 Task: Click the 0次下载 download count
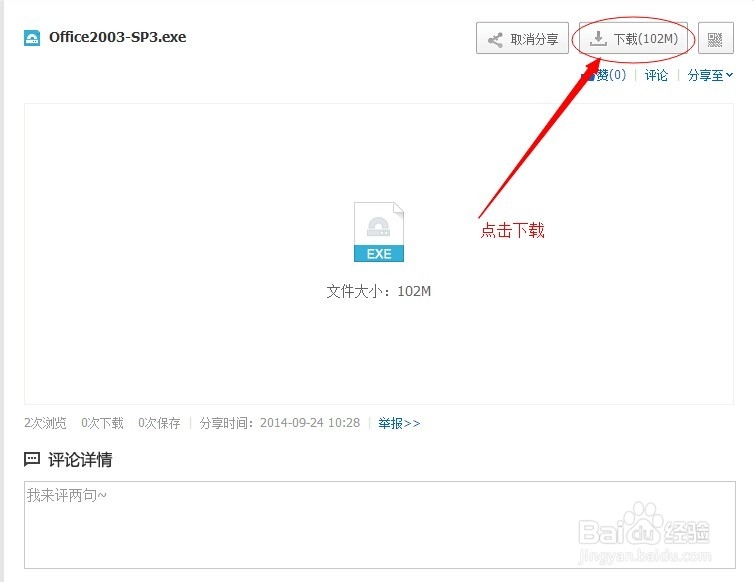tap(102, 423)
